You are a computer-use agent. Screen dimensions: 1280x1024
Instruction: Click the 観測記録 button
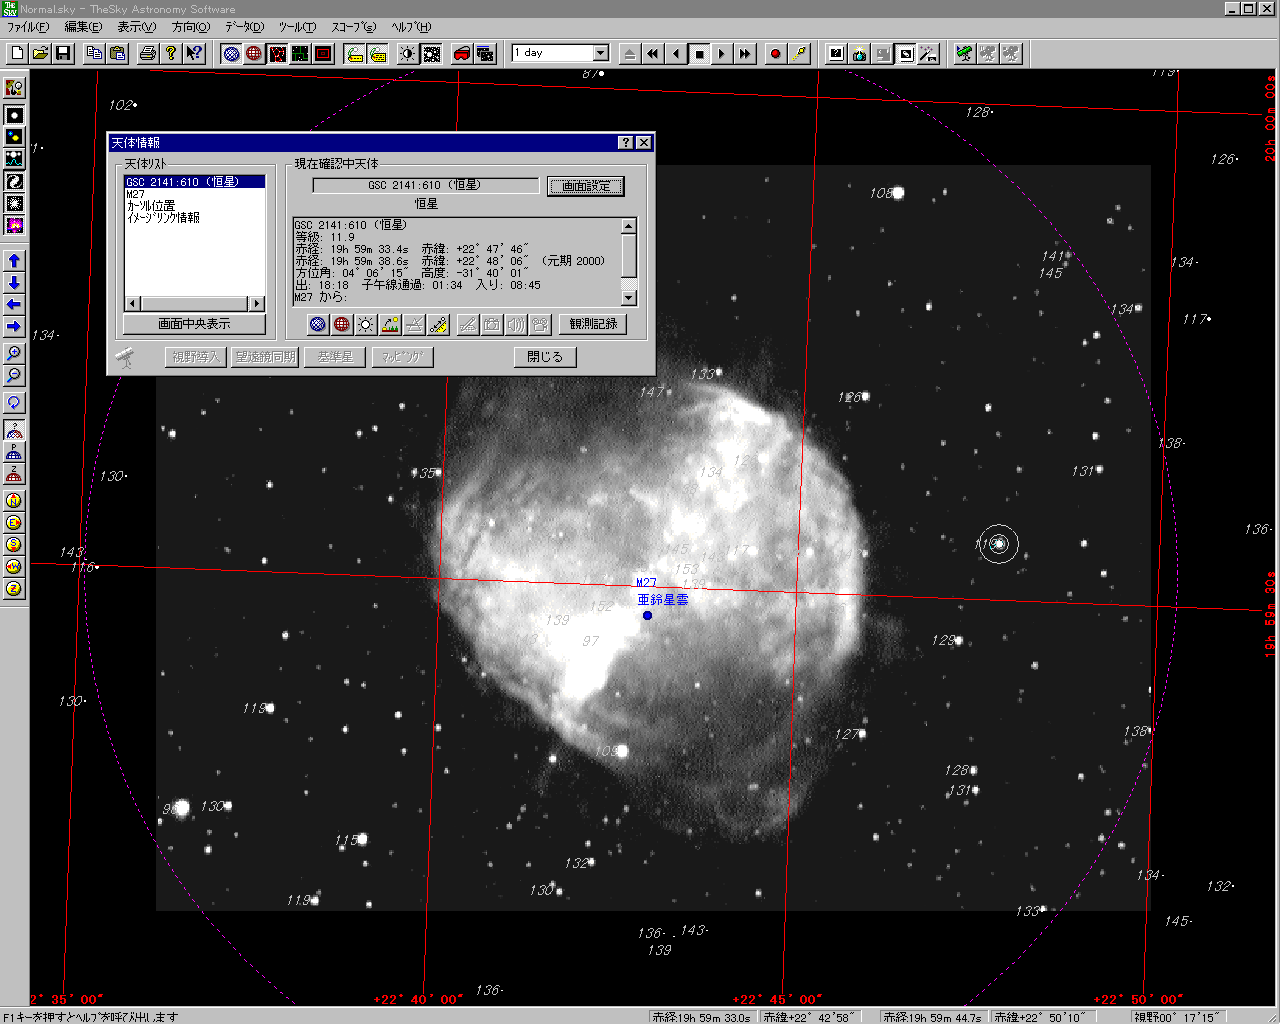pos(594,324)
